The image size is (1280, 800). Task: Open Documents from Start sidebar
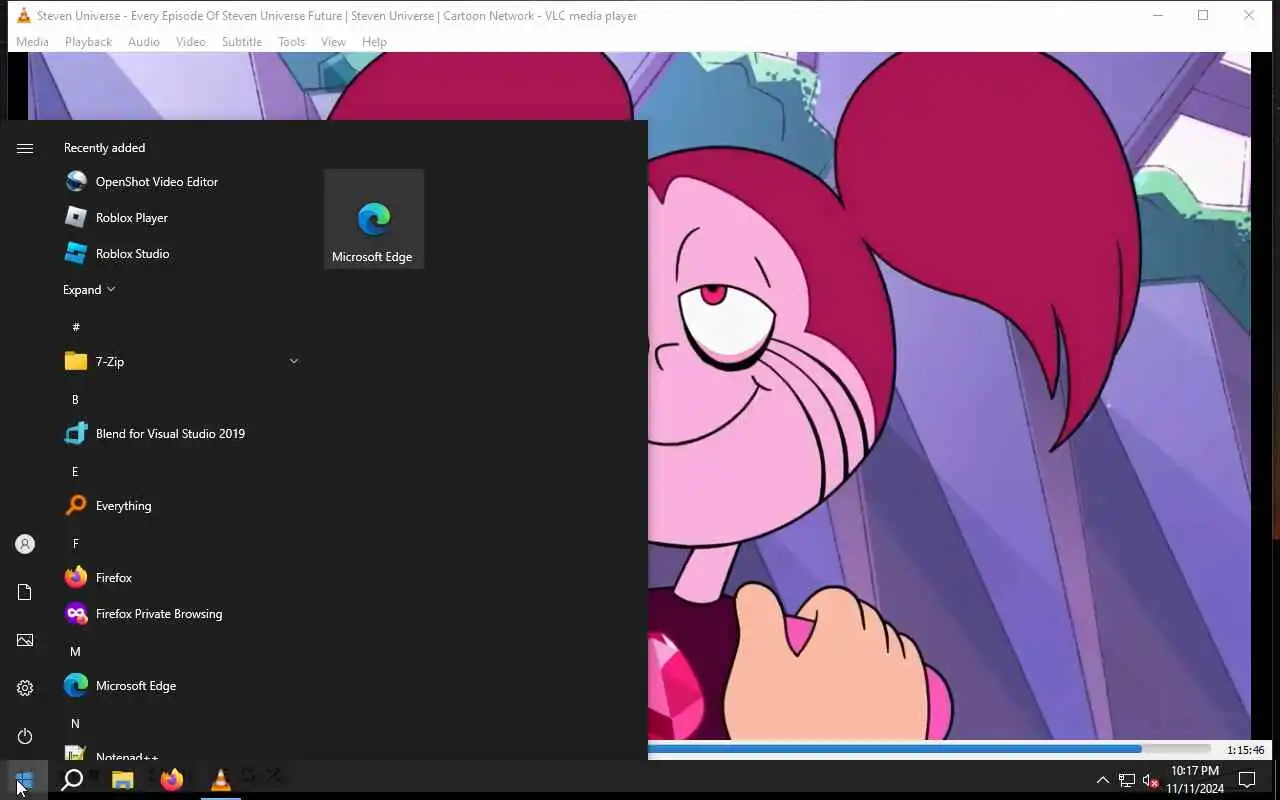pyautogui.click(x=25, y=592)
